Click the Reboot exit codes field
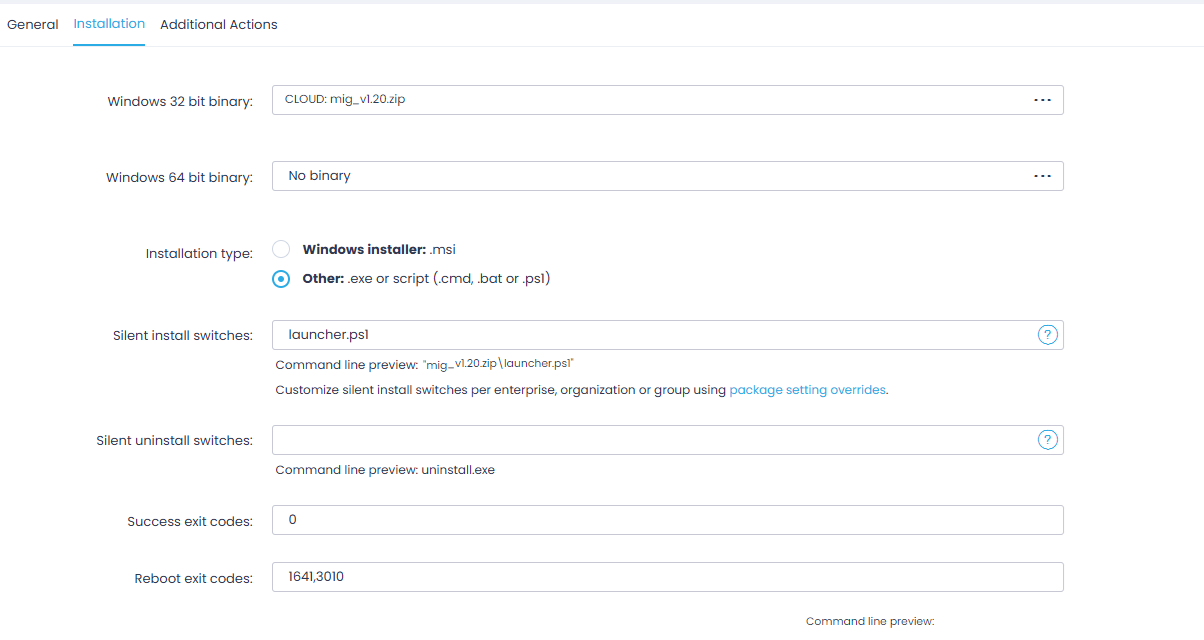 667,577
